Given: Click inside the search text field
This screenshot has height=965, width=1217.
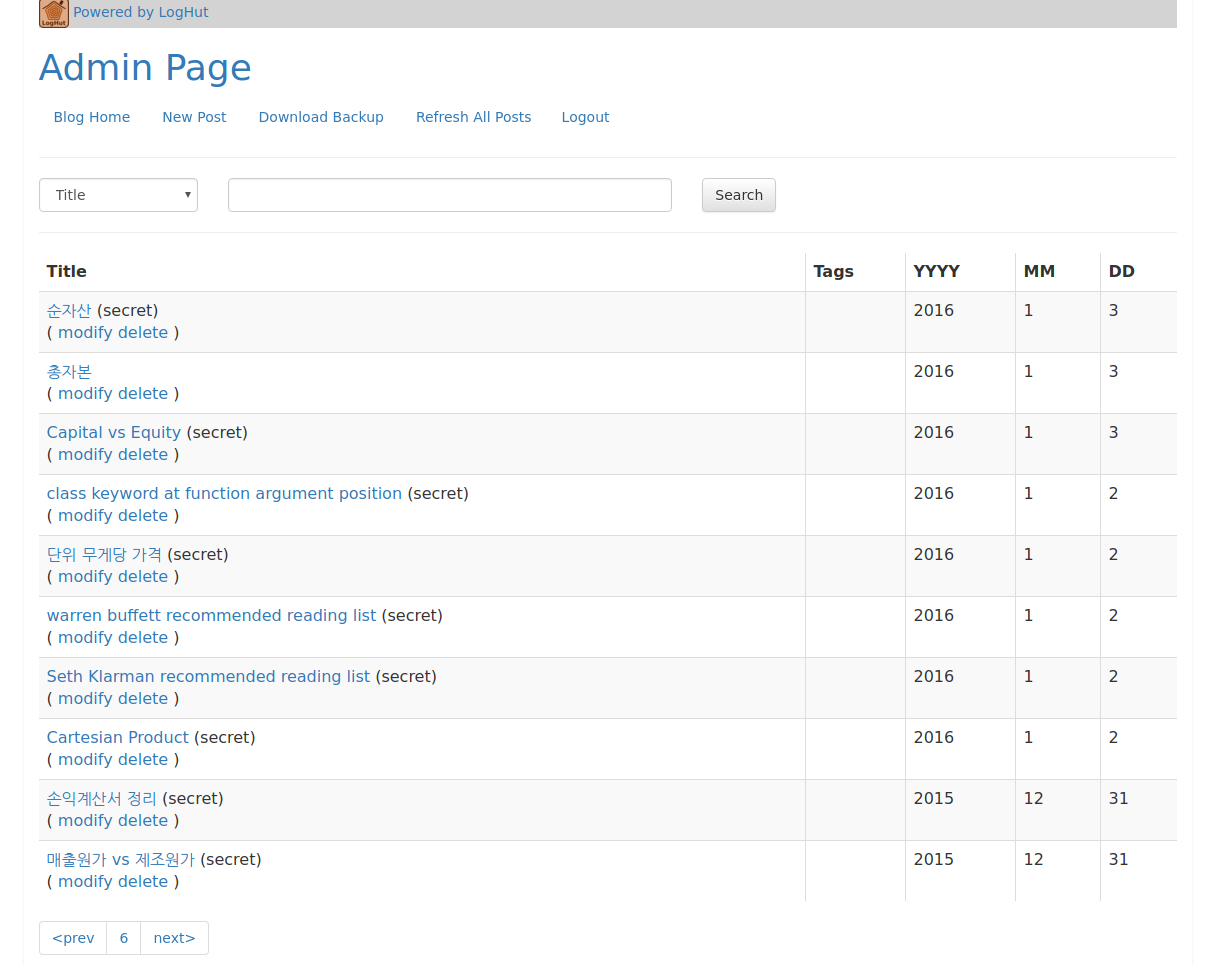Looking at the screenshot, I should click(449, 194).
